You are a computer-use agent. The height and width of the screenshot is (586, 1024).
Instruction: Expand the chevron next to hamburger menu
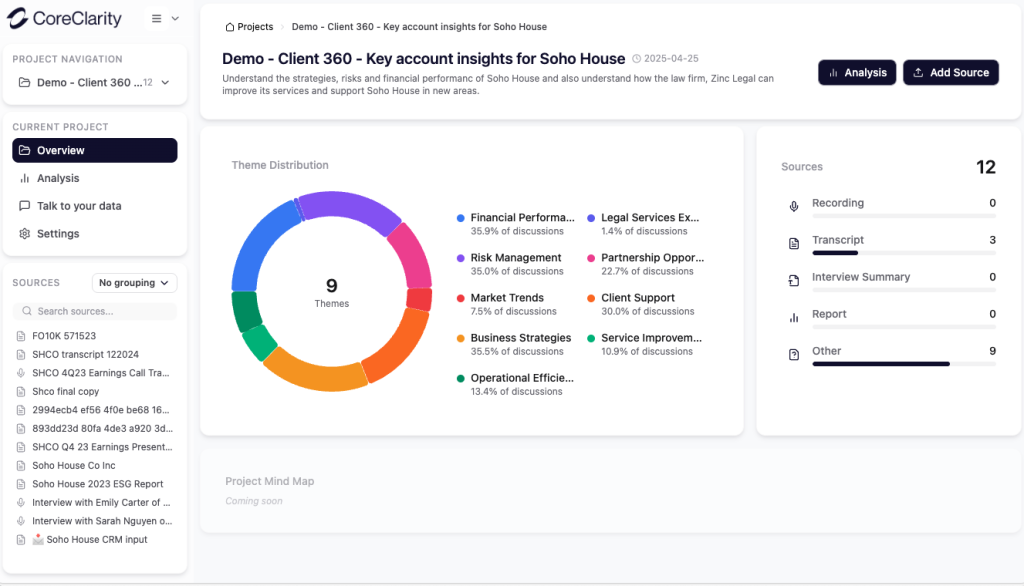point(176,19)
